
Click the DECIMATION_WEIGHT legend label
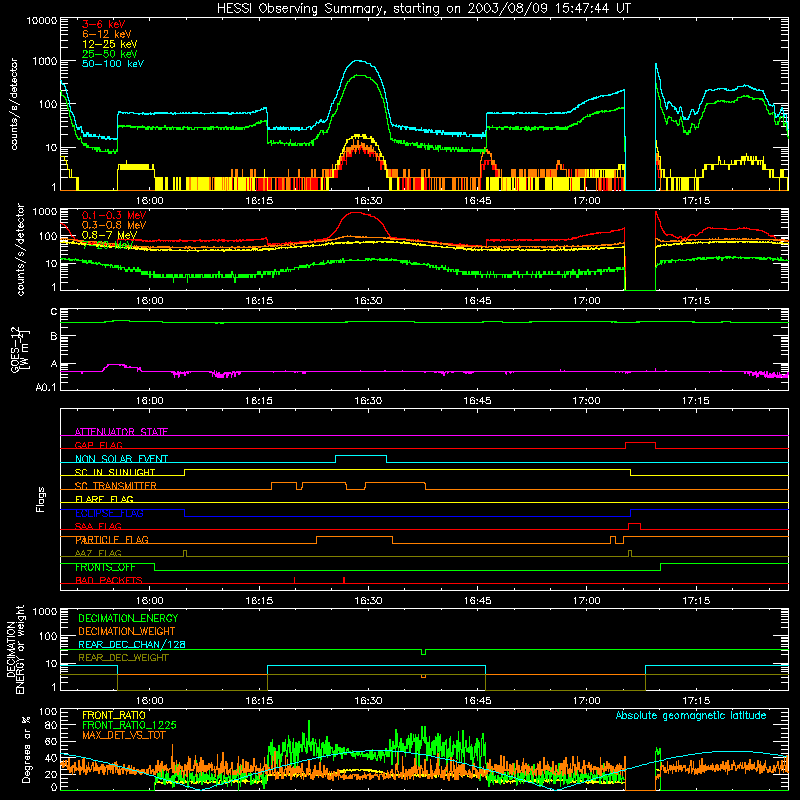point(127,631)
